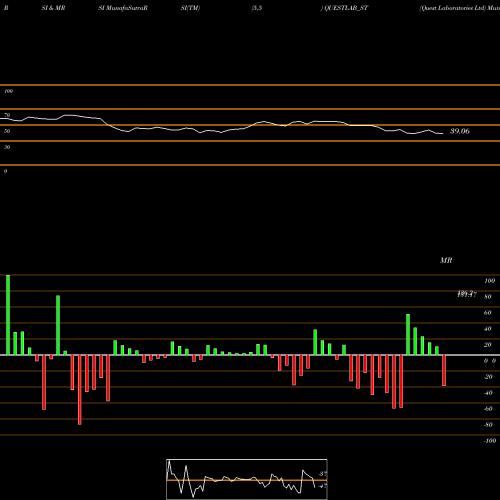The image size is (500, 500).
Task: Click the 'SI MunafaSutraR' header text
Action: 123,8
